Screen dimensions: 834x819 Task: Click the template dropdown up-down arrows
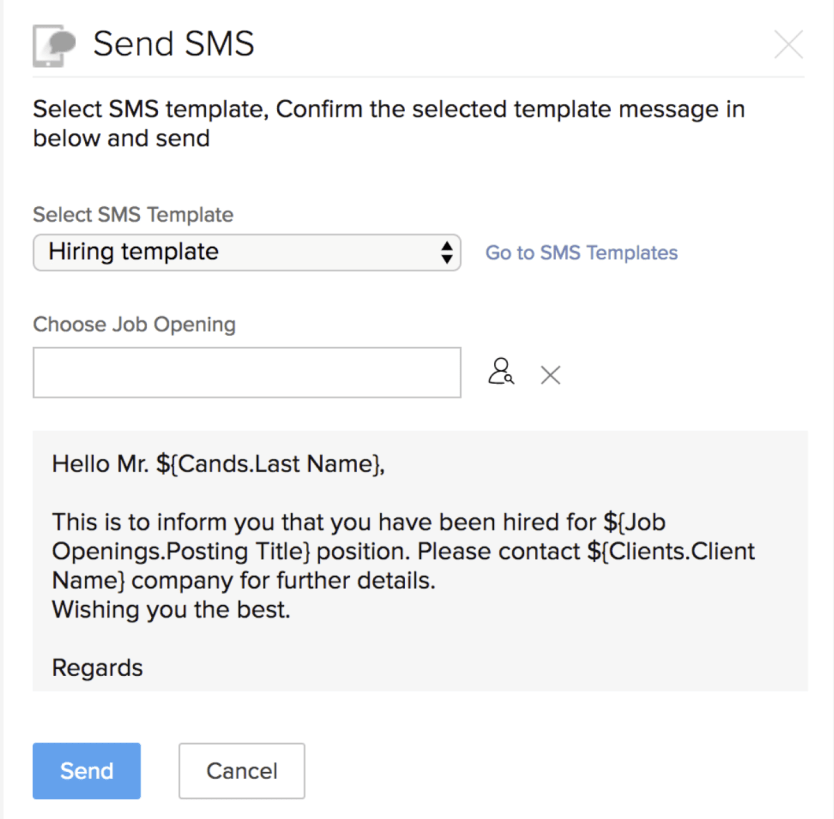[x=447, y=253]
